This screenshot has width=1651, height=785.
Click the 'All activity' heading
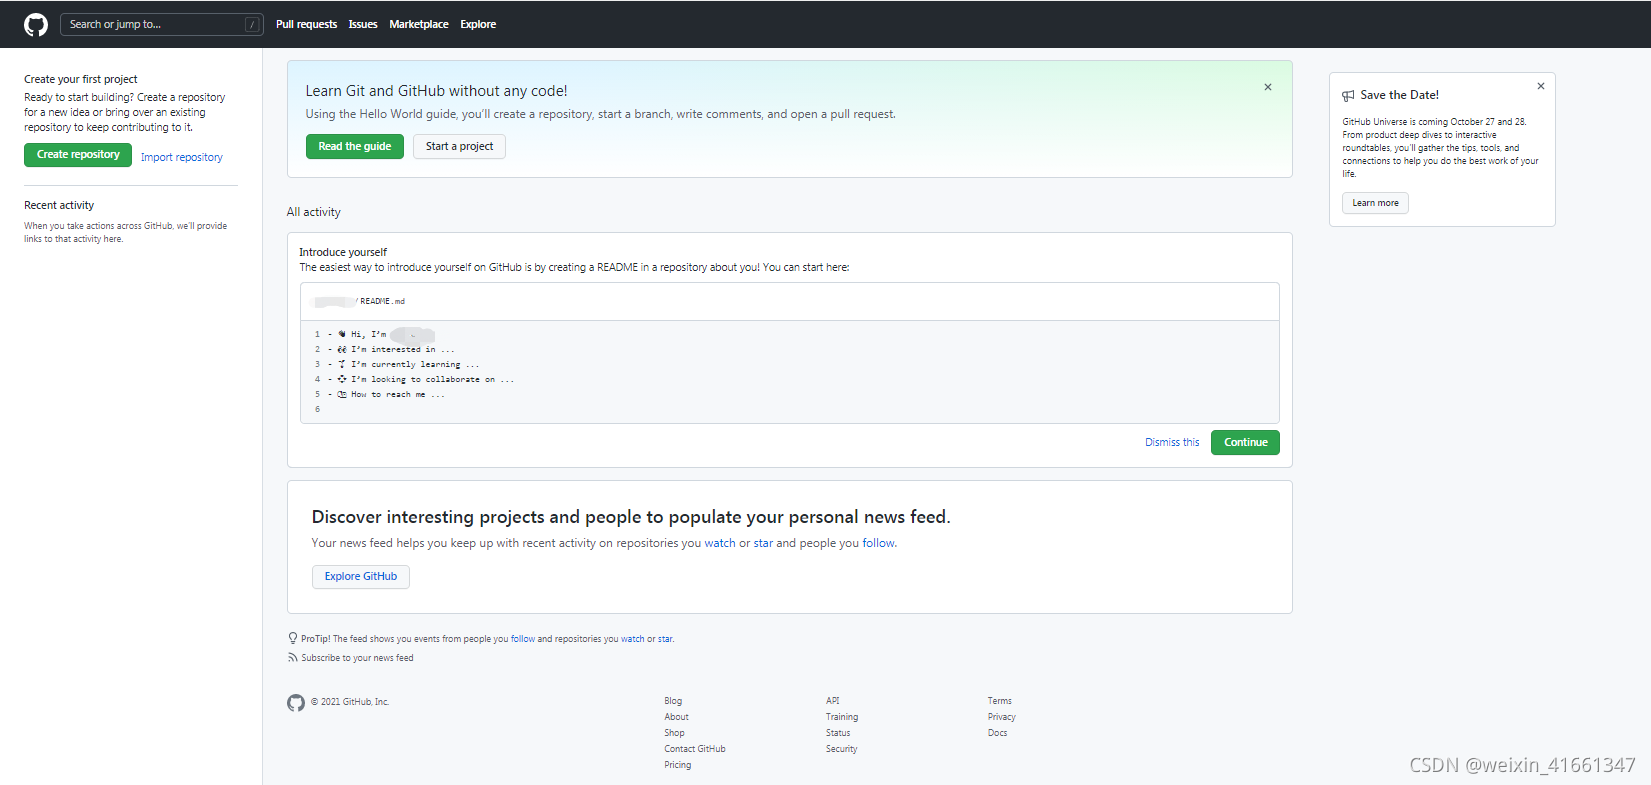coord(313,213)
